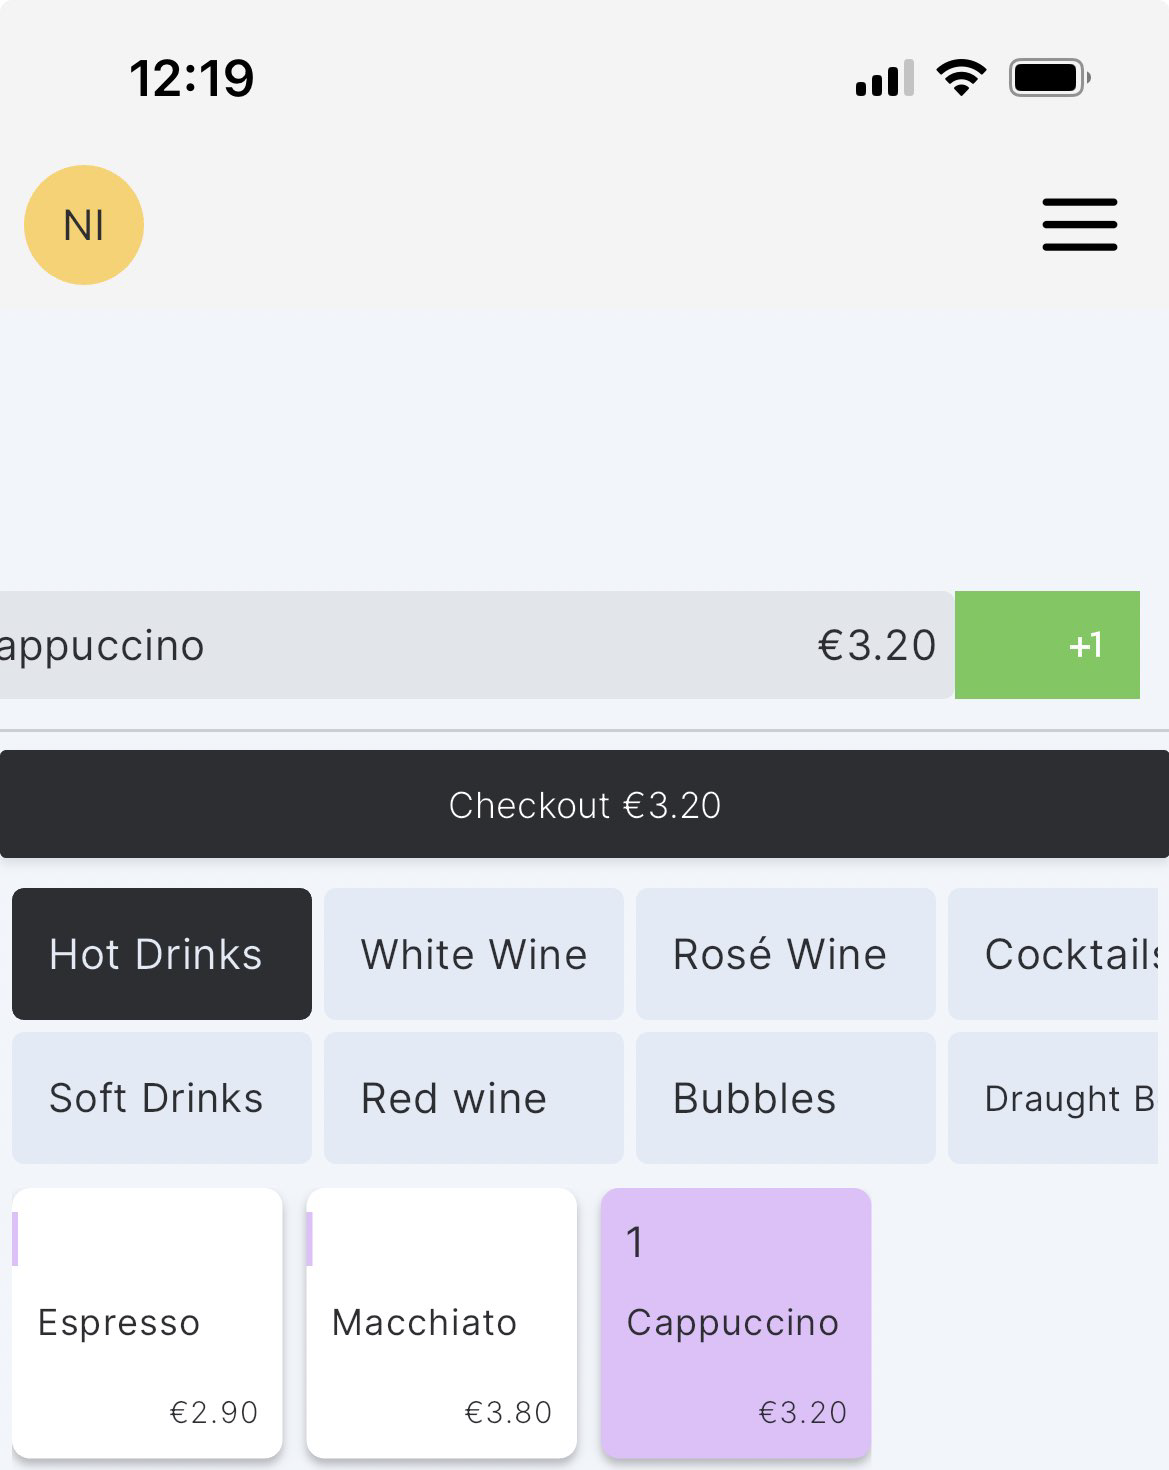
Task: Tap the 12:19 clock in status bar
Action: [x=192, y=78]
